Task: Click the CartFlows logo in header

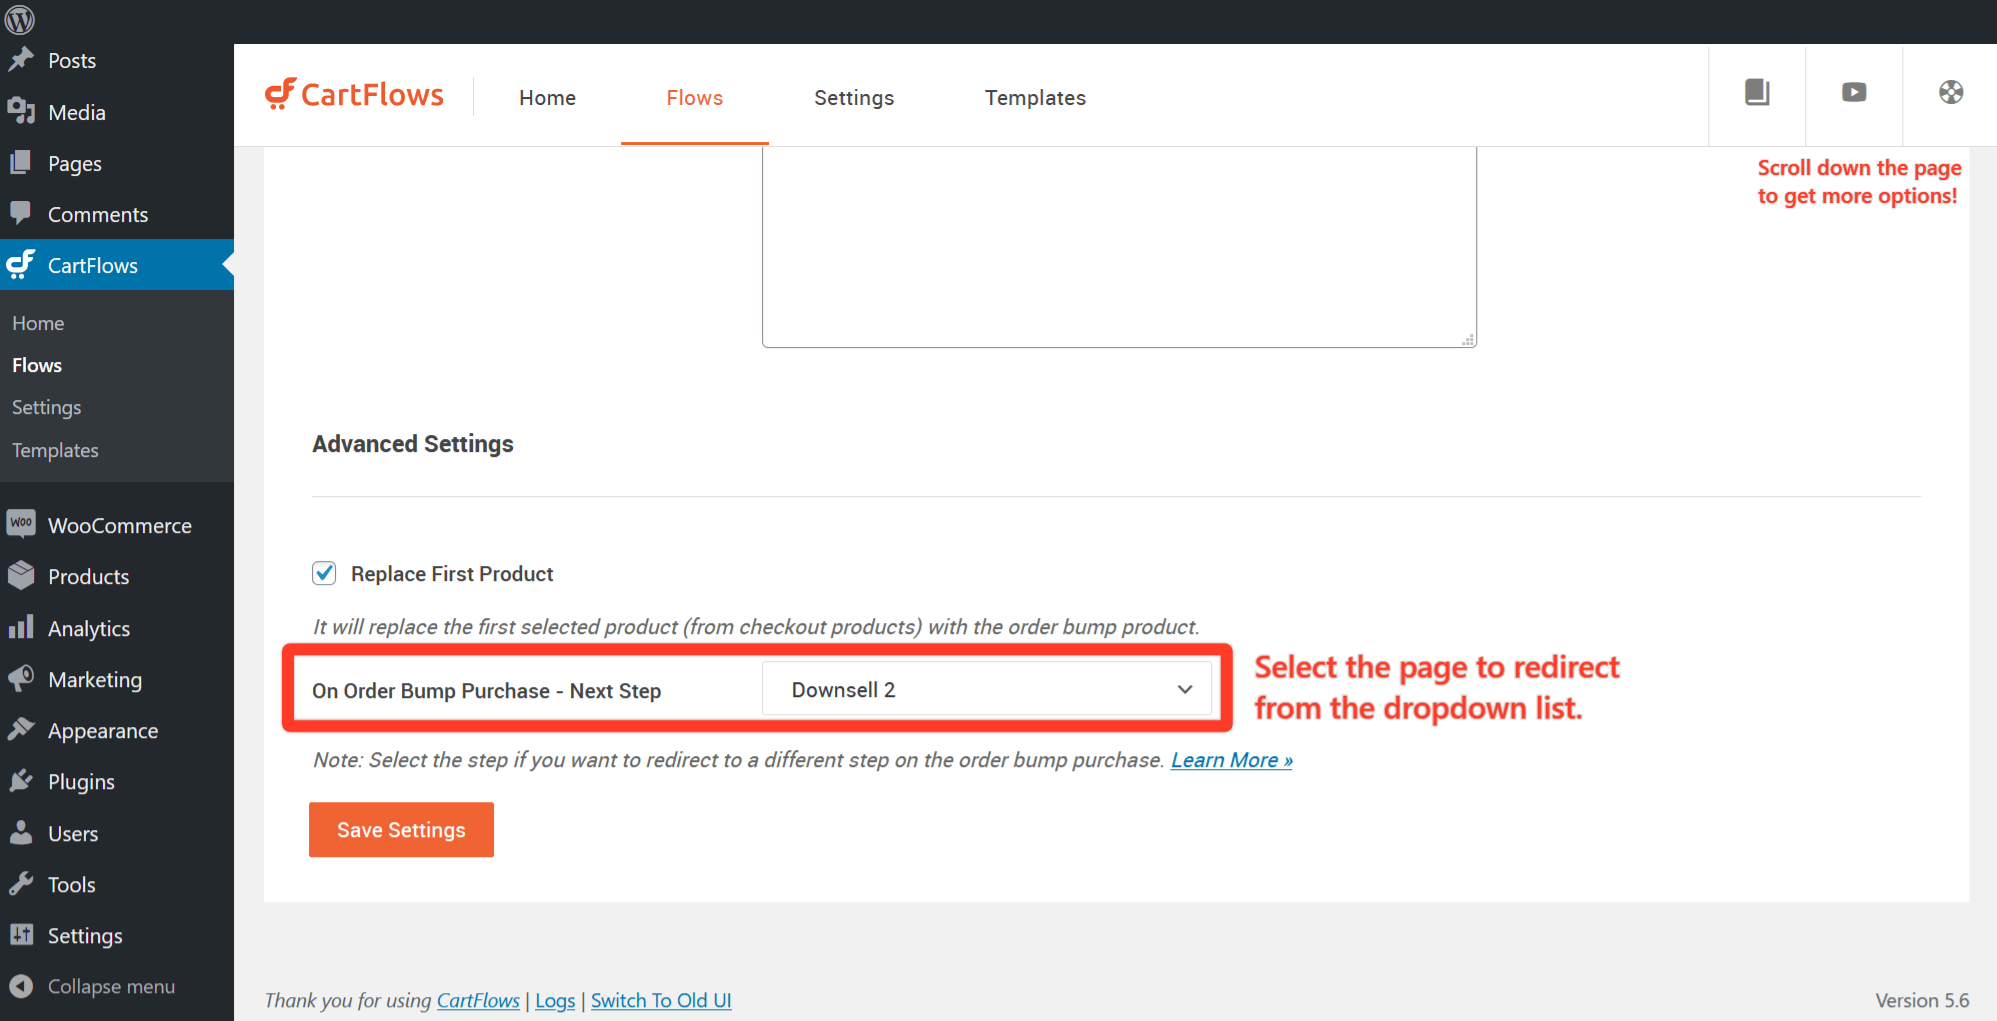Action: [354, 95]
